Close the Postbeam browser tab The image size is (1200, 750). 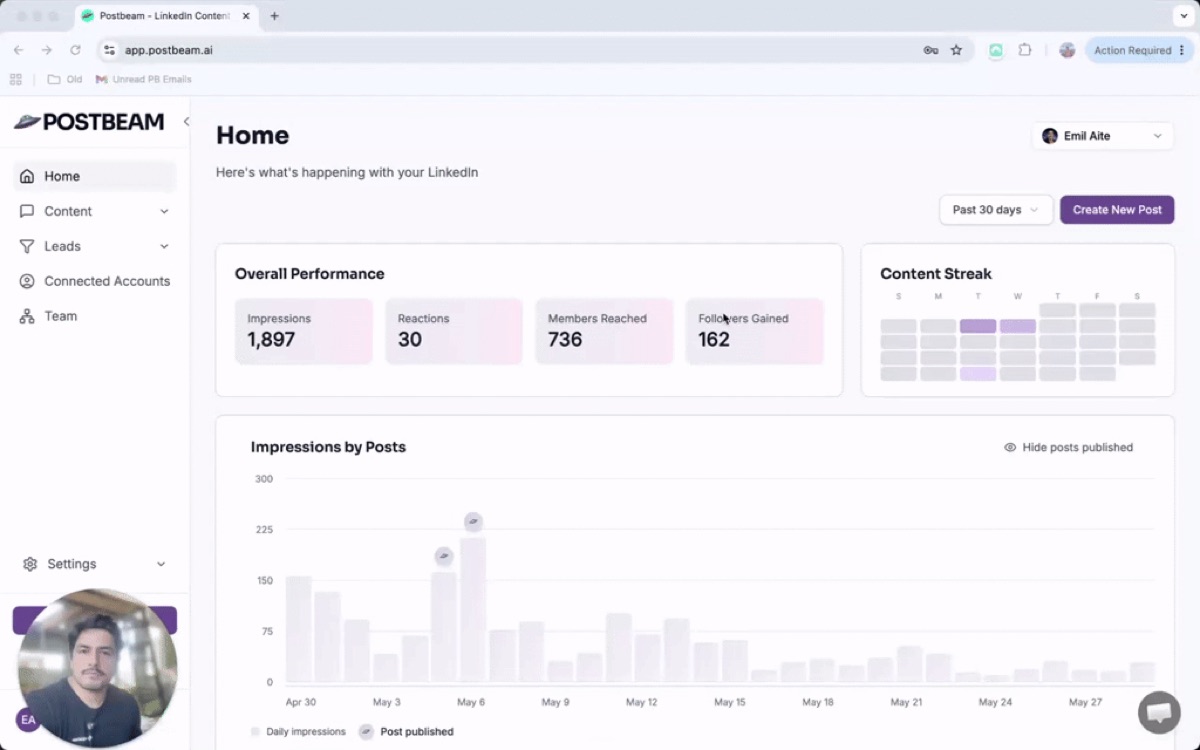coord(246,16)
